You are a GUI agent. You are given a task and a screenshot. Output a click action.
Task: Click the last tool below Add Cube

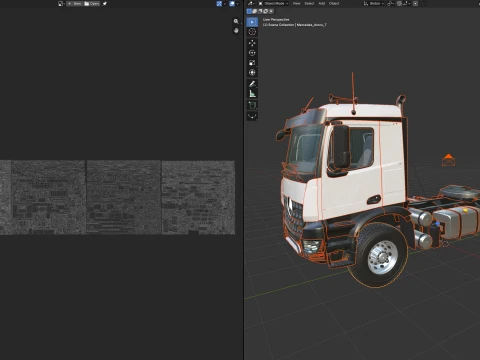[x=252, y=116]
